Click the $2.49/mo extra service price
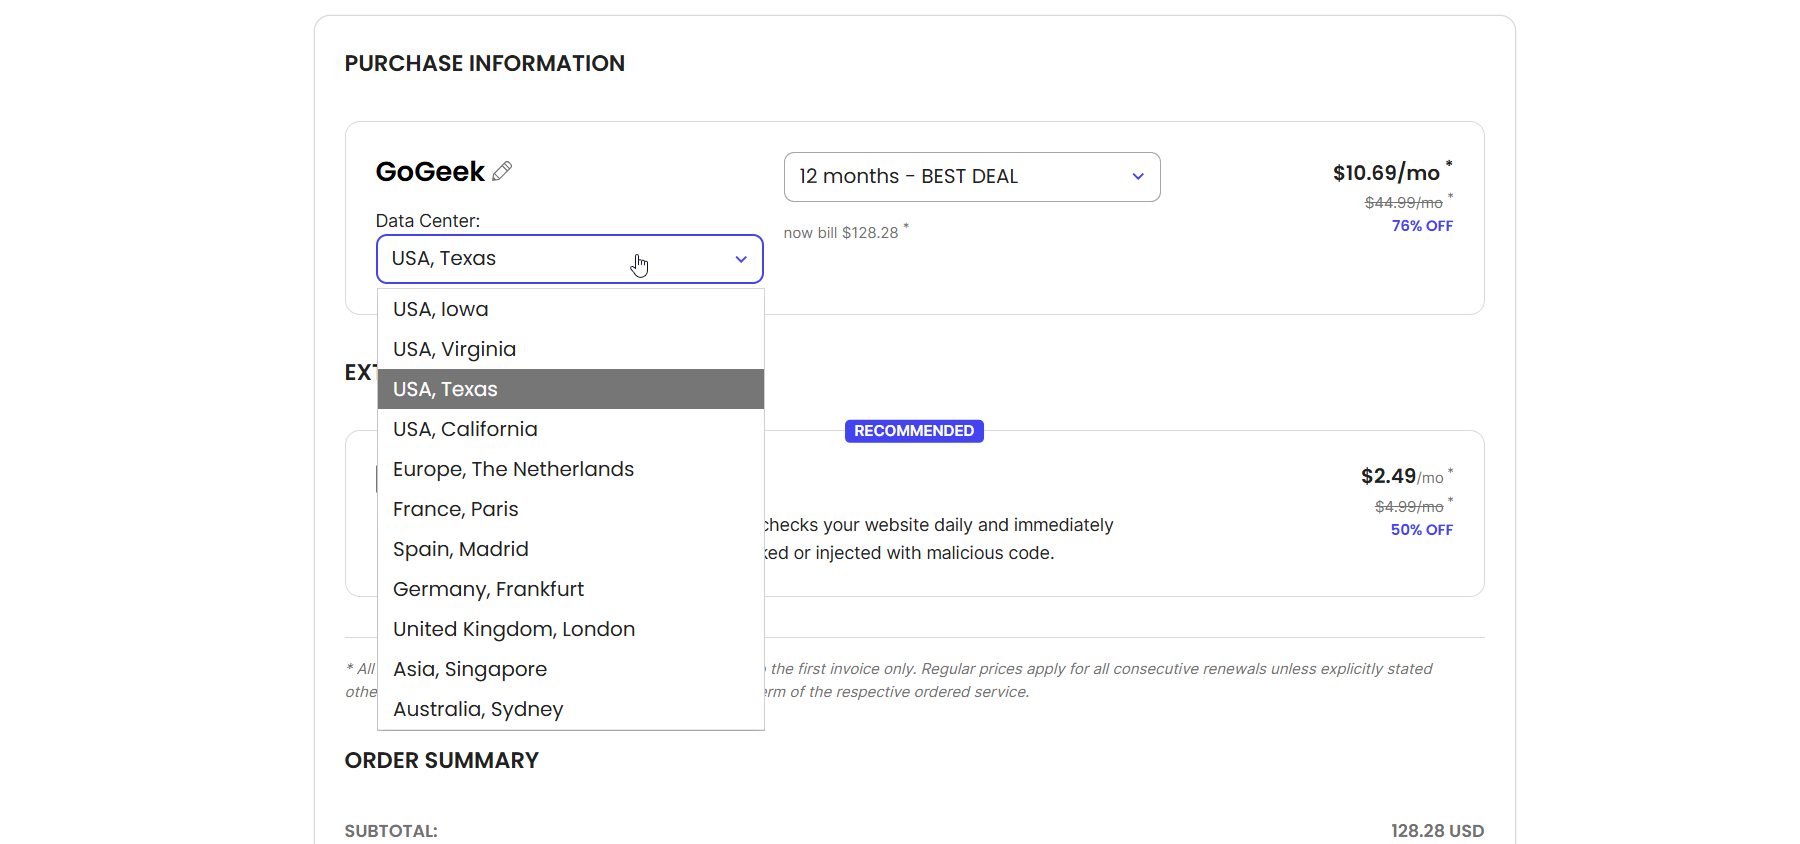Screen dimensions: 1800x844 tap(1402, 476)
